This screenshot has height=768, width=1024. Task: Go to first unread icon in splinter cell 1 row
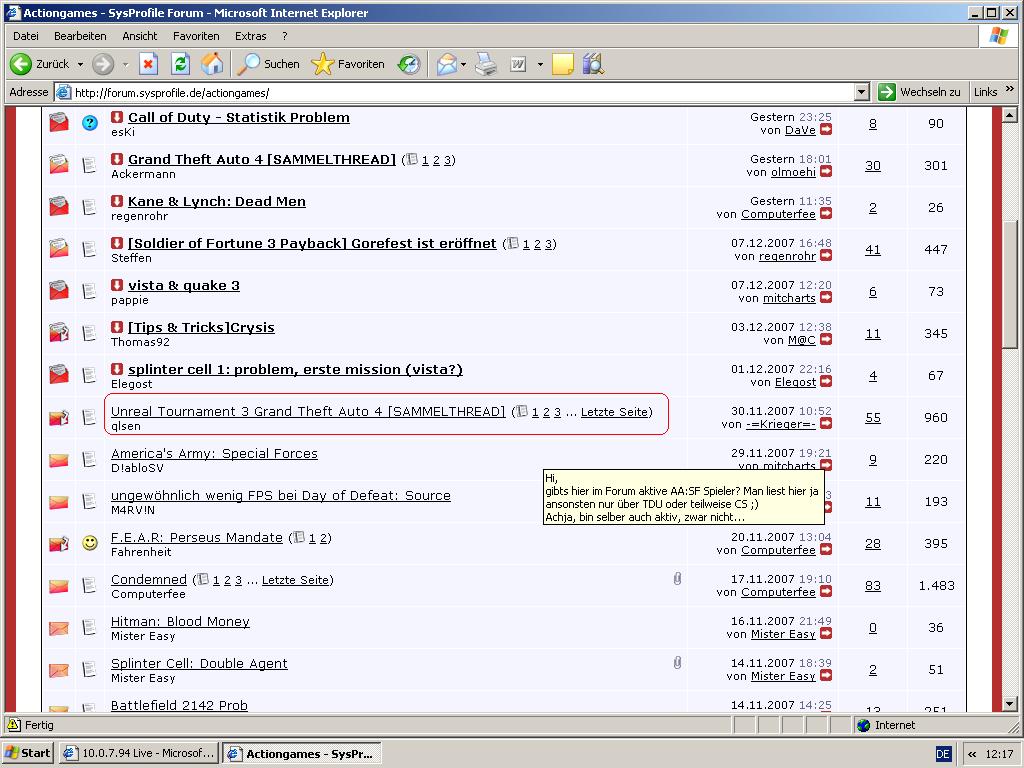117,369
